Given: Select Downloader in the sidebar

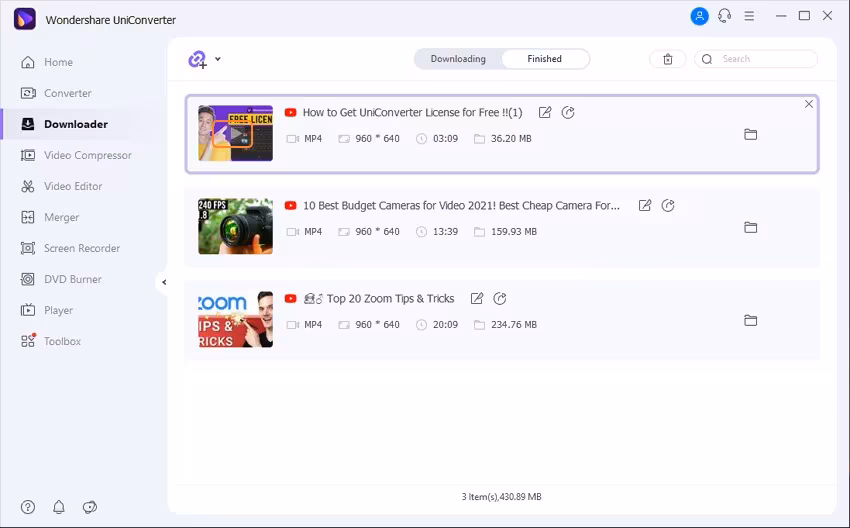Looking at the screenshot, I should [65, 124].
